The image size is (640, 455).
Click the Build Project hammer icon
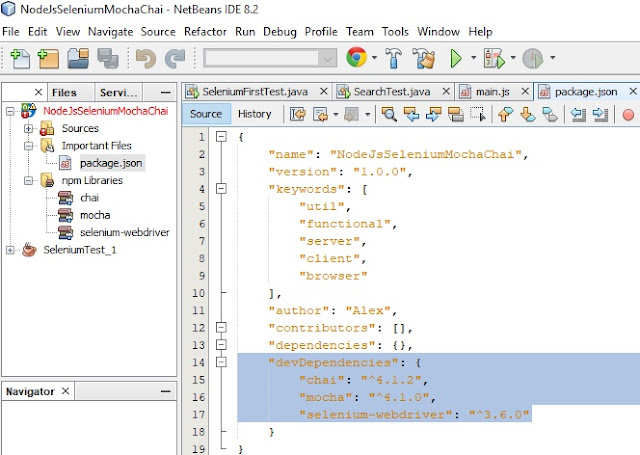tap(393, 58)
